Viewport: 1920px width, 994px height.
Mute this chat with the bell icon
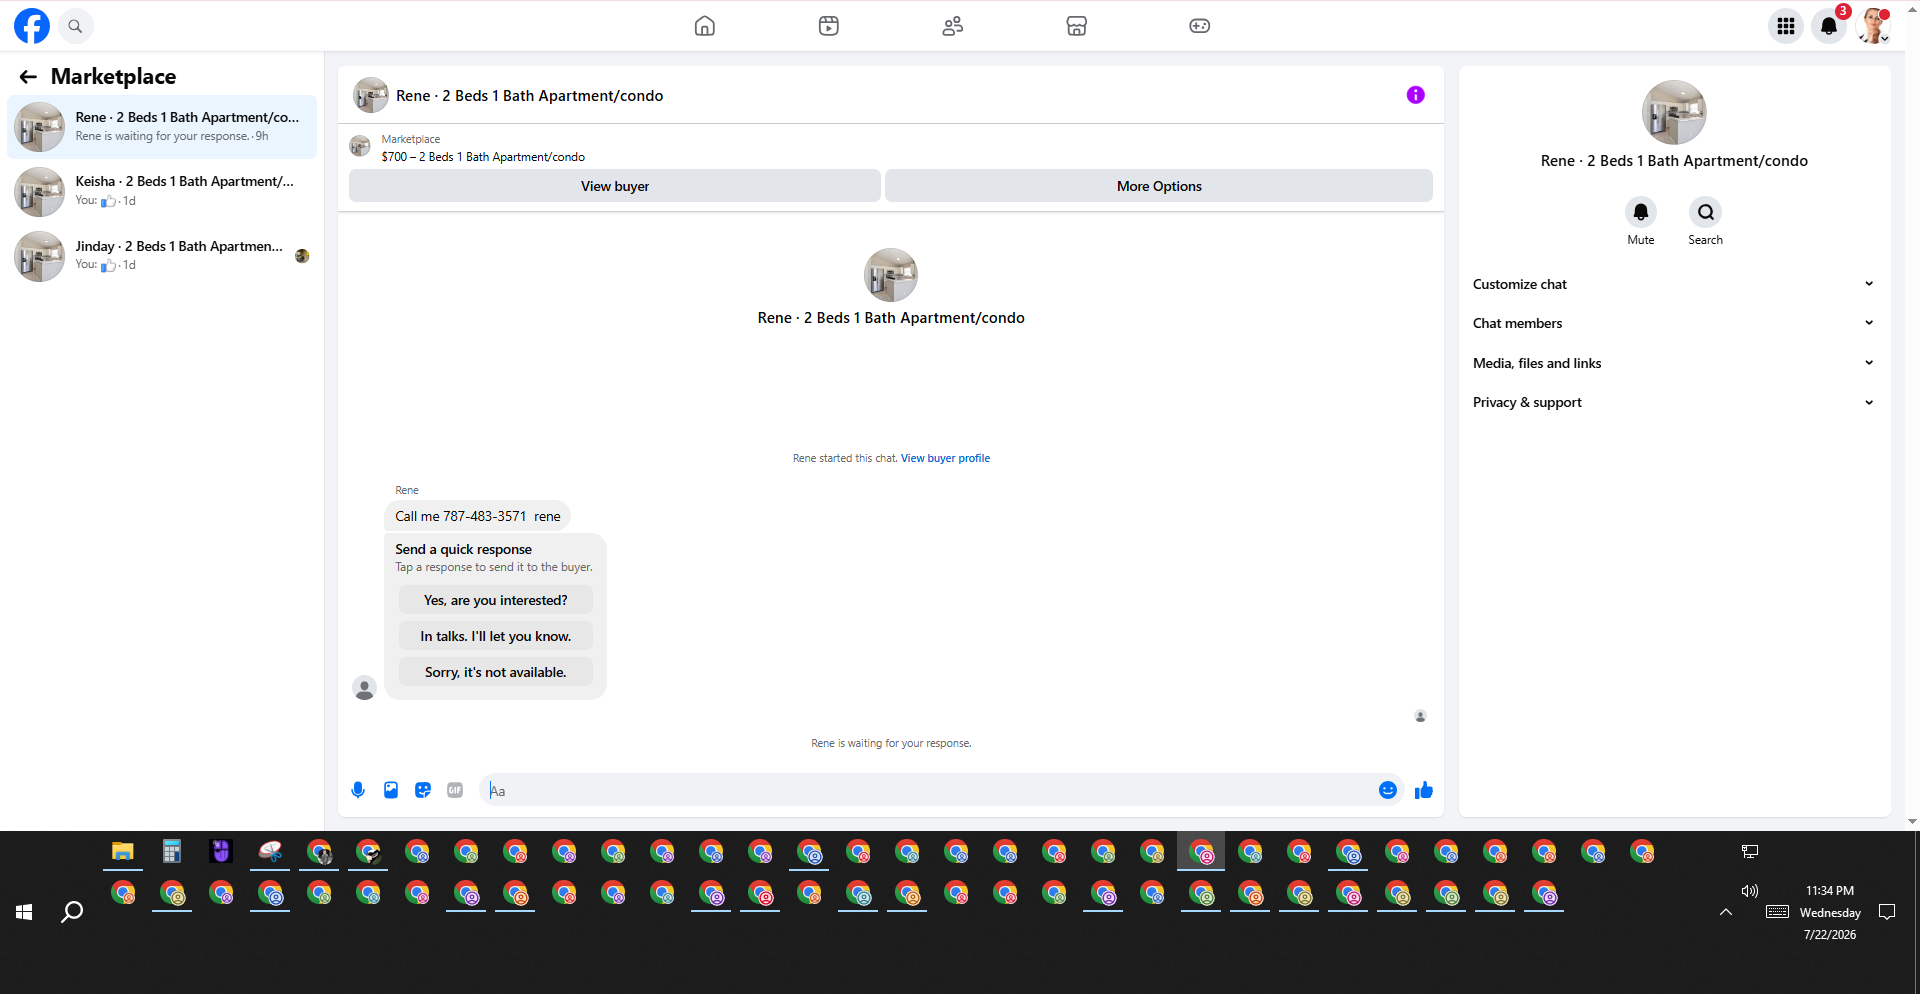1641,212
